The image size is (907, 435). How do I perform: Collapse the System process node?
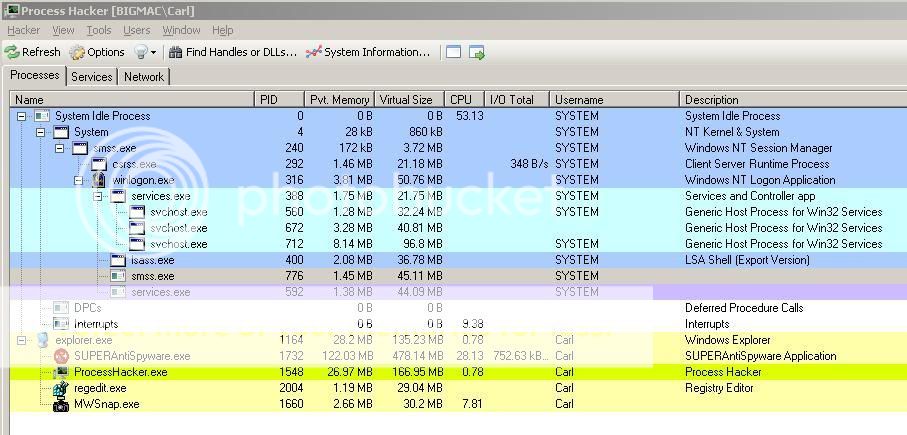tap(40, 132)
